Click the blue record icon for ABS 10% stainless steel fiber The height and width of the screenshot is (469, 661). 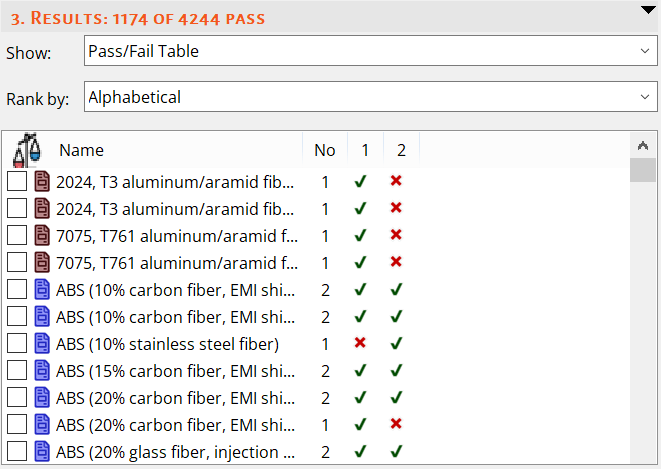click(42, 343)
